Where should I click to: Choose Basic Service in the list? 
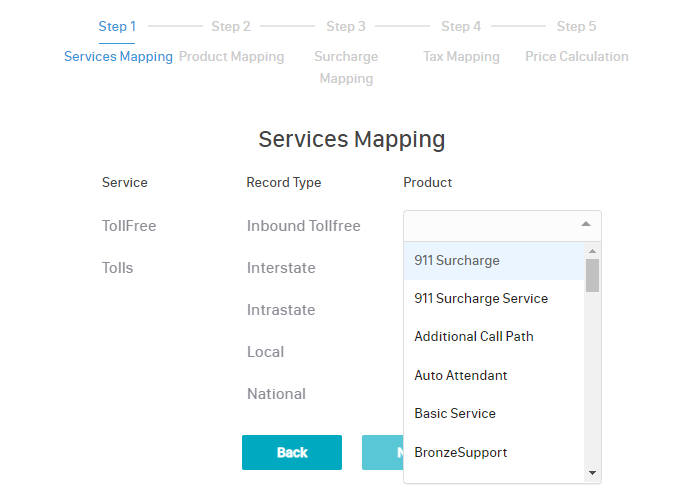point(455,414)
